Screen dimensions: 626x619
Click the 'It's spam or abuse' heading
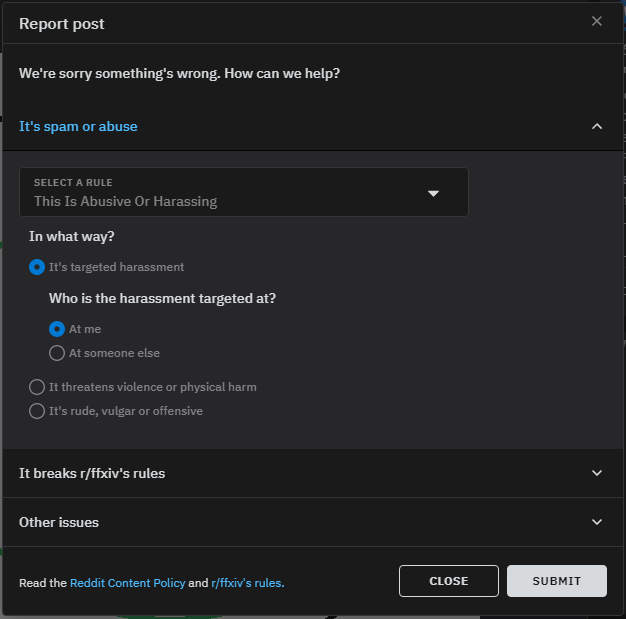pos(78,126)
